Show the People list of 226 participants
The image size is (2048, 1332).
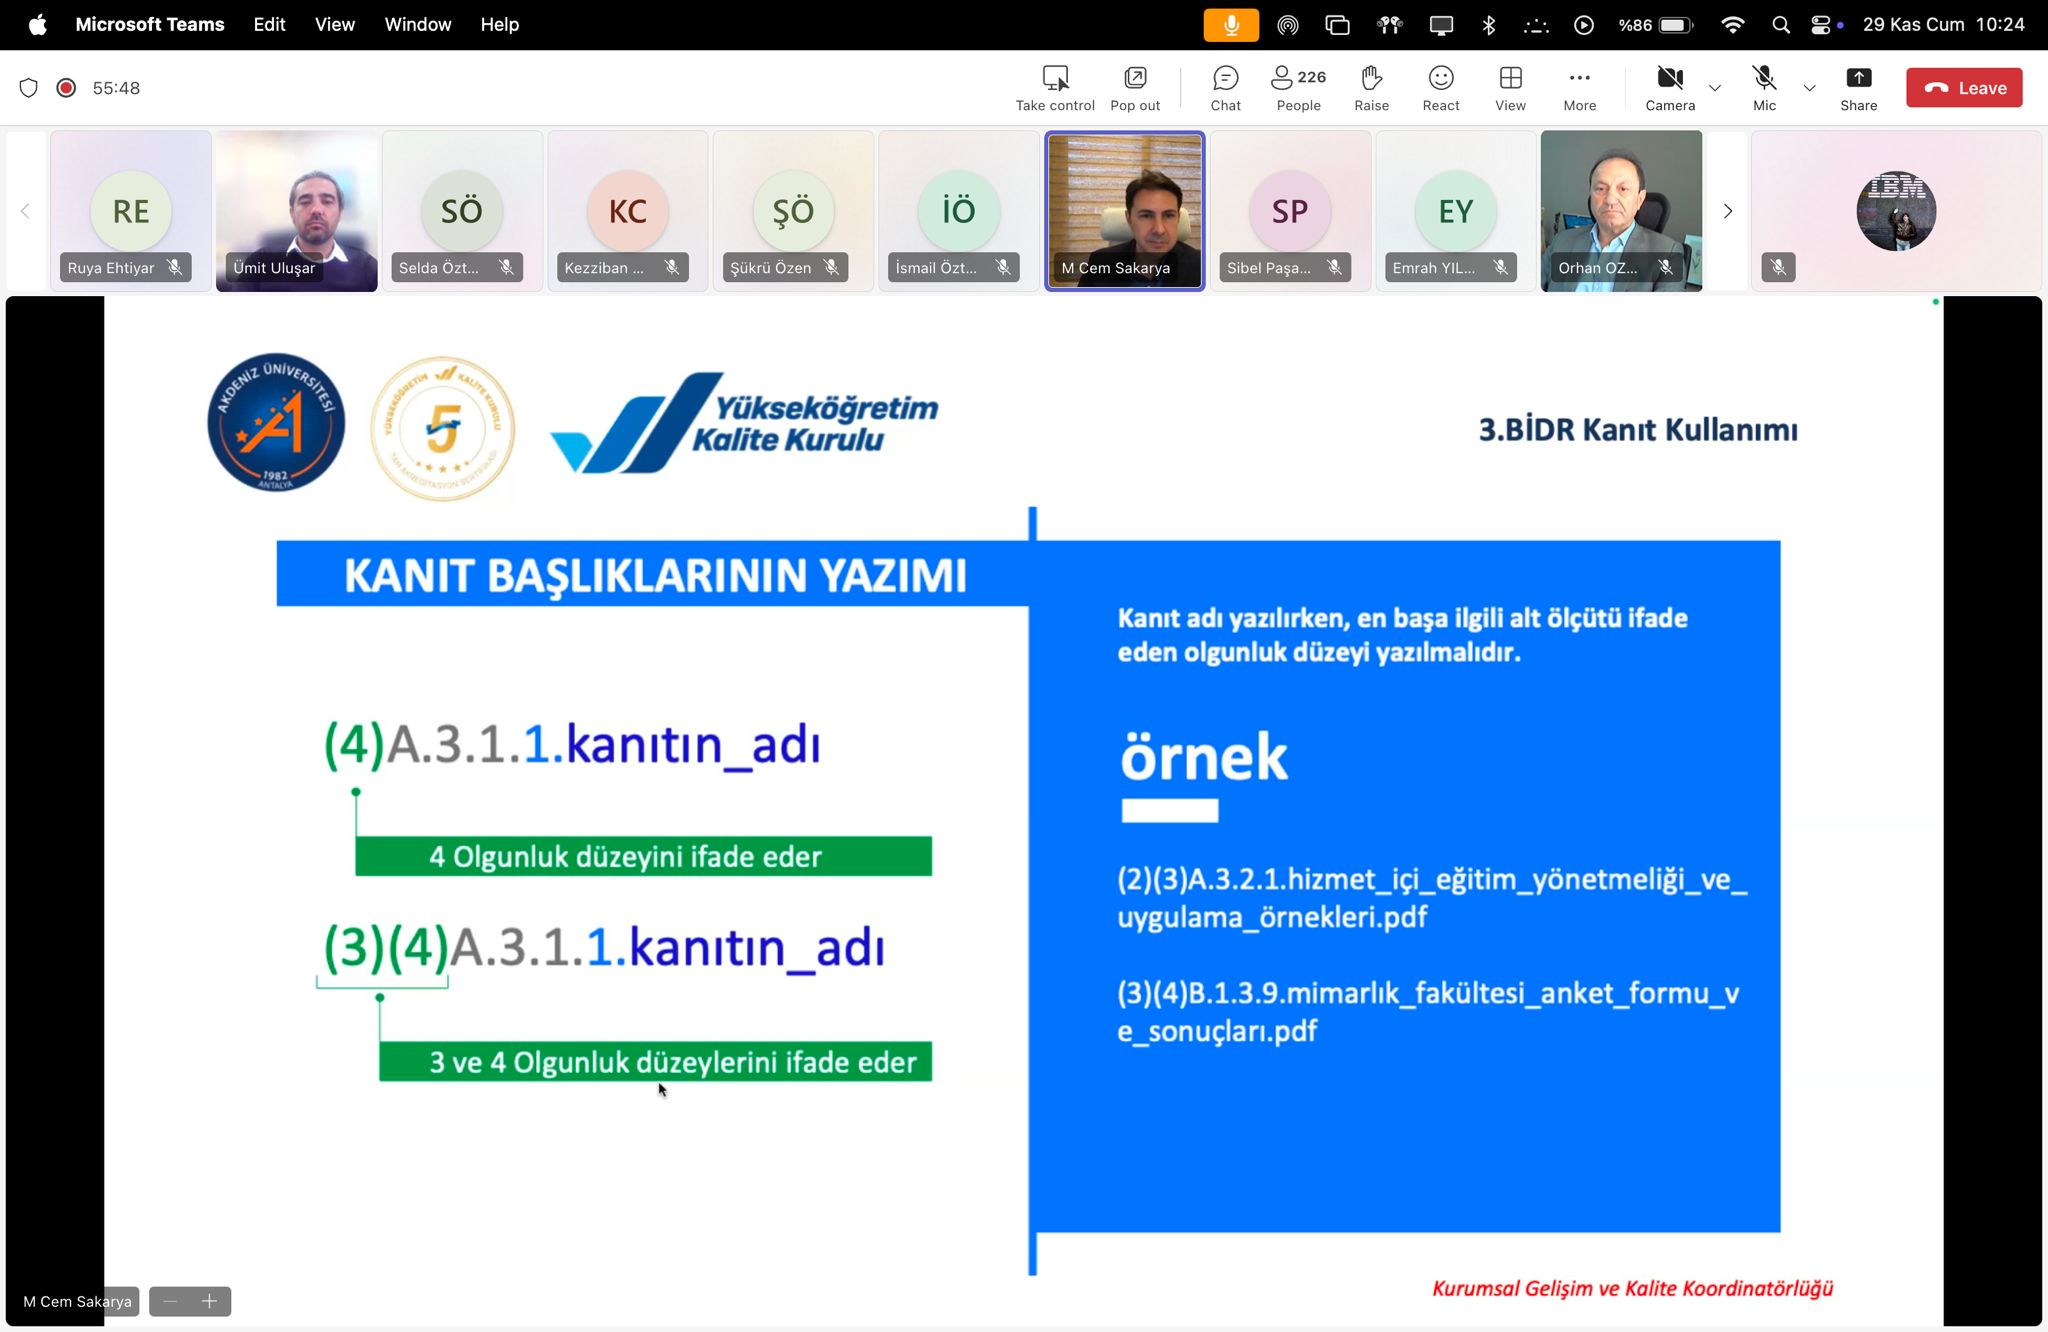pos(1298,88)
